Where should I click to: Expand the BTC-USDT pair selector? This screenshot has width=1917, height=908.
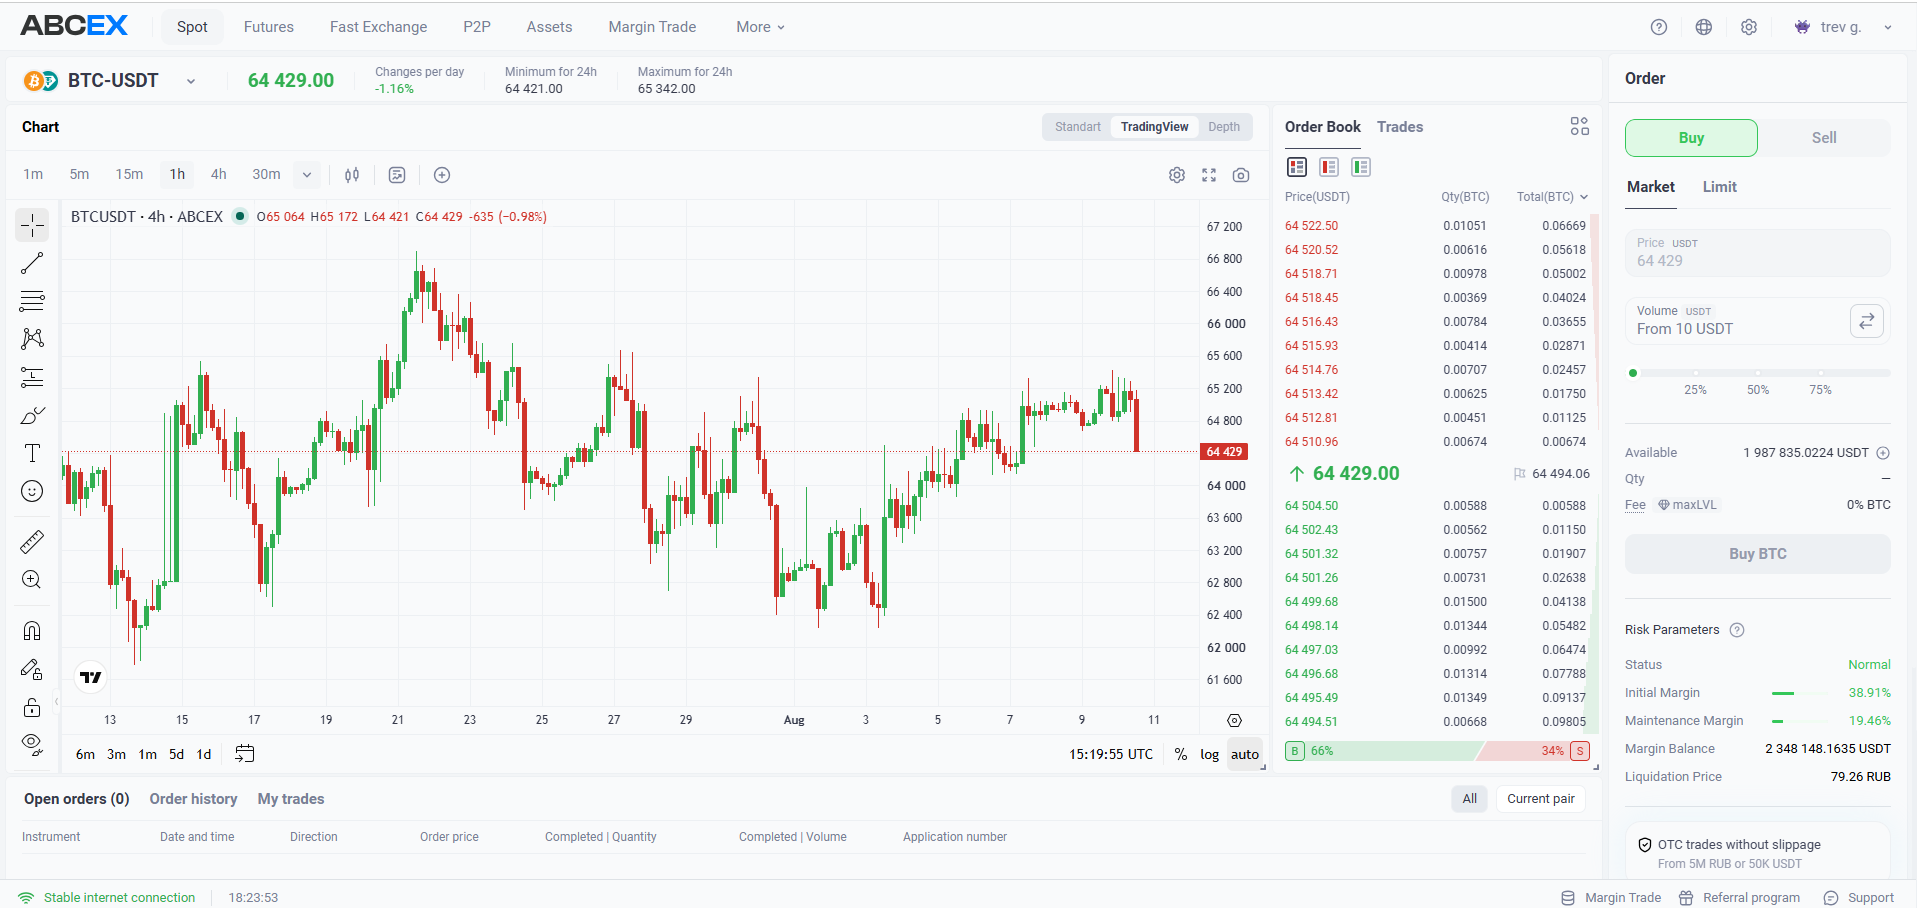click(x=191, y=81)
